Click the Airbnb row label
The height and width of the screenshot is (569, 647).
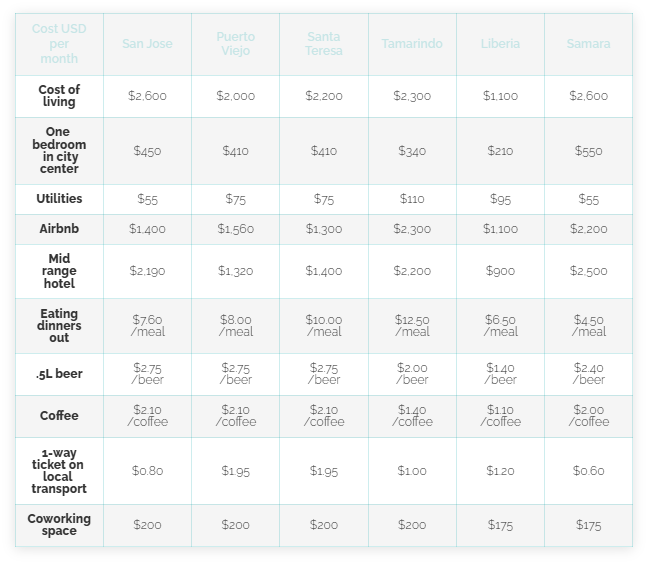tap(59, 229)
